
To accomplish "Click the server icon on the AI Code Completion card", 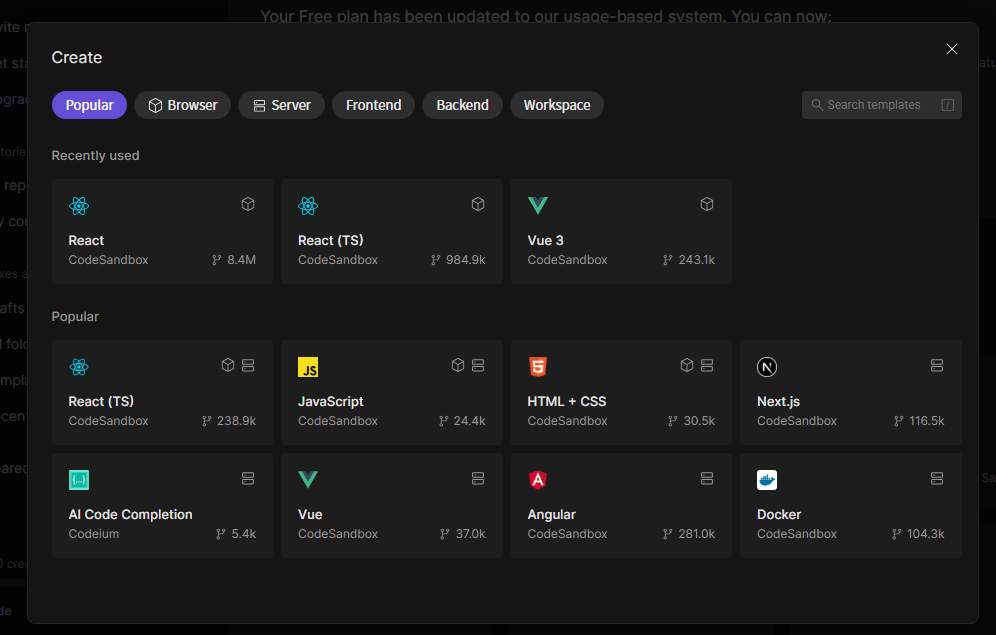I will pos(248,478).
